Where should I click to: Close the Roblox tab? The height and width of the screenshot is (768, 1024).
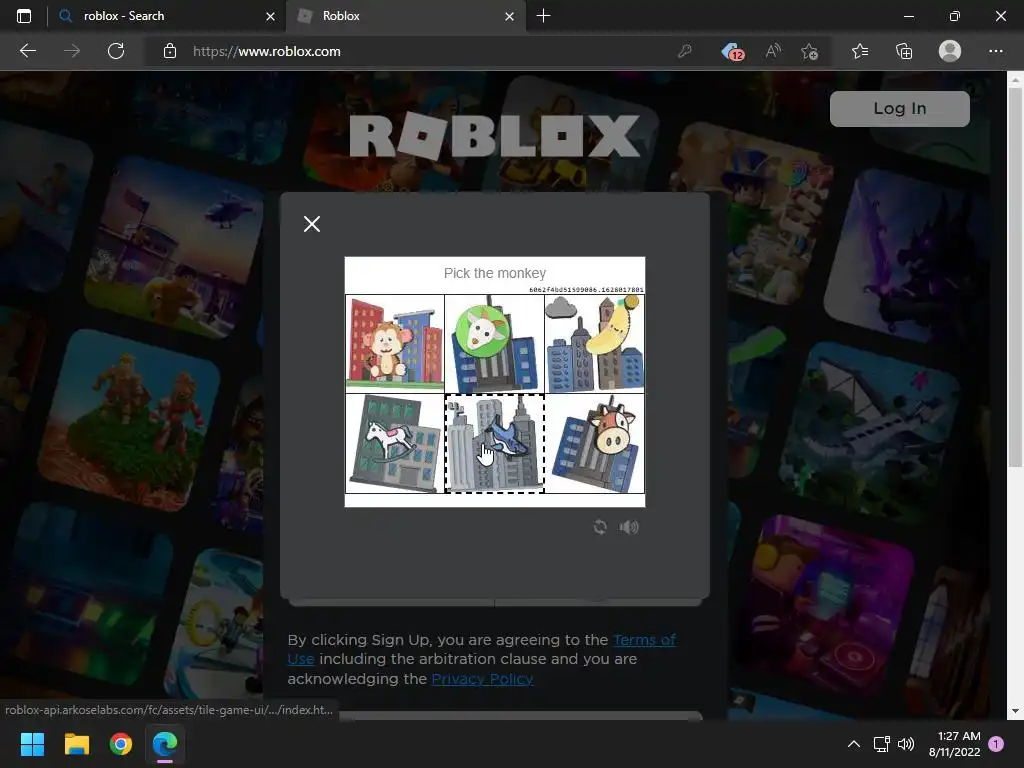coord(509,16)
